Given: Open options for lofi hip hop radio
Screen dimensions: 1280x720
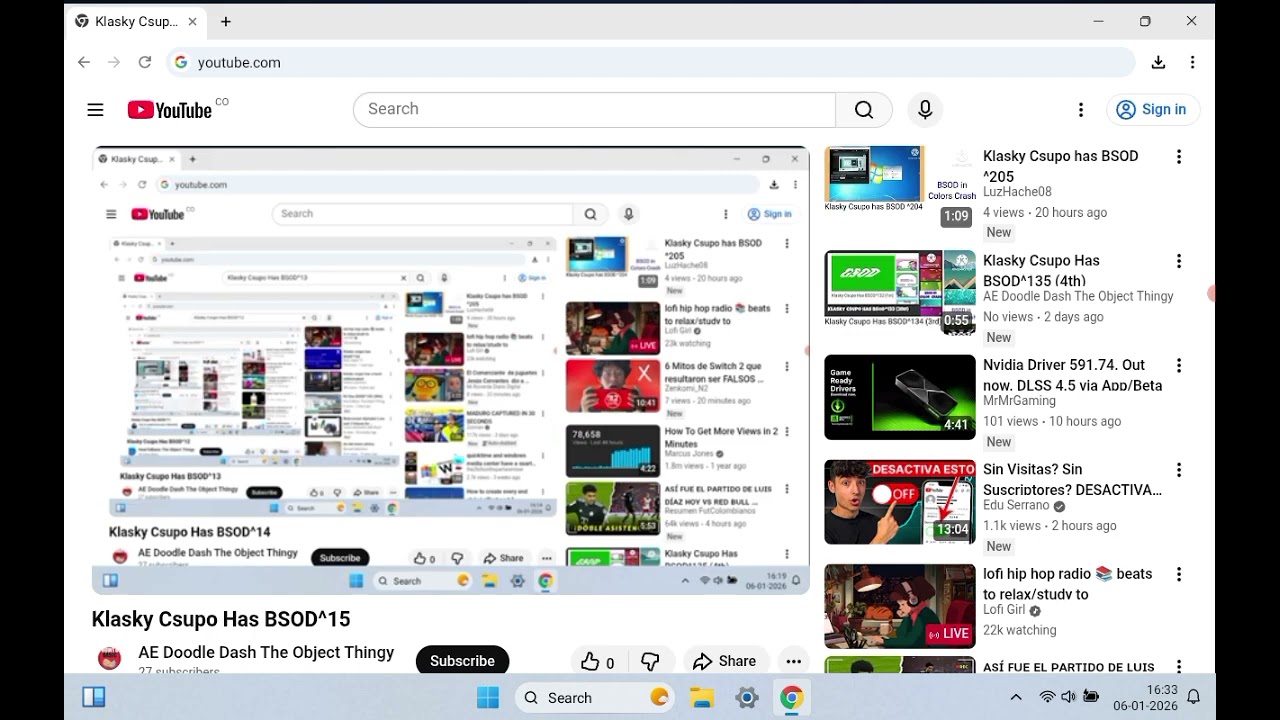Looking at the screenshot, I should point(1179,574).
